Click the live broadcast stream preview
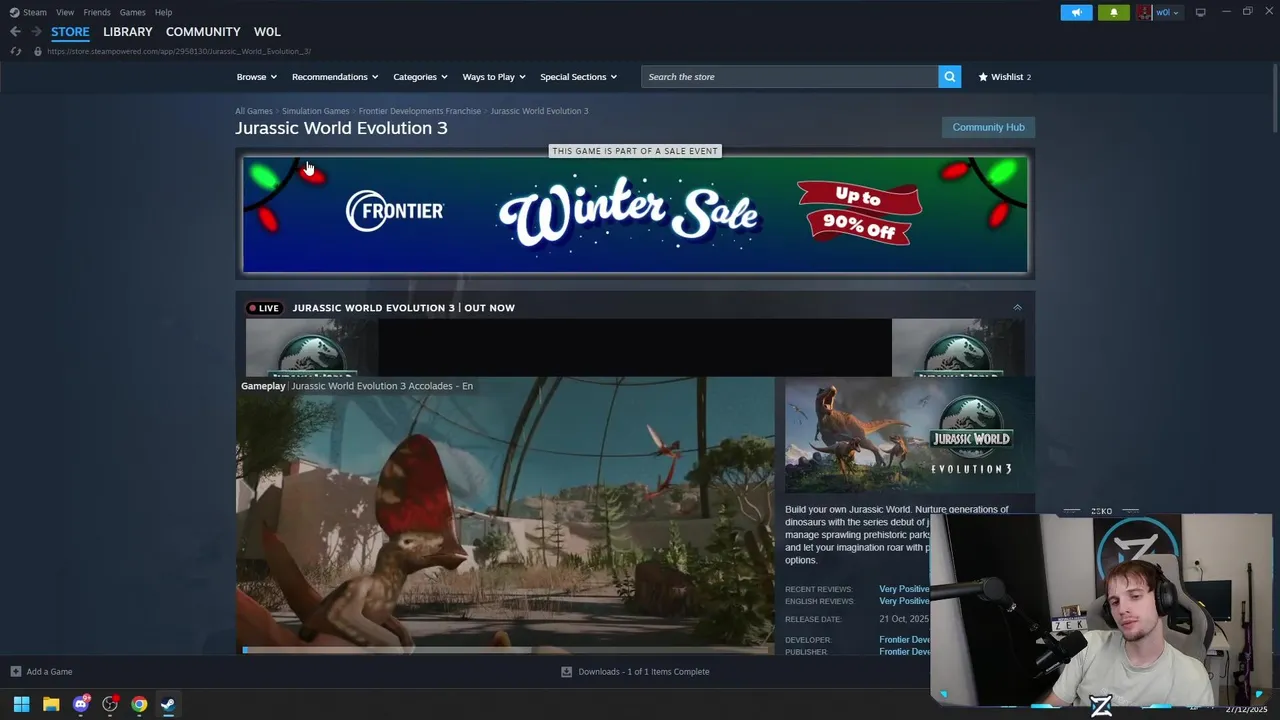This screenshot has height=720, width=1280. [635, 348]
